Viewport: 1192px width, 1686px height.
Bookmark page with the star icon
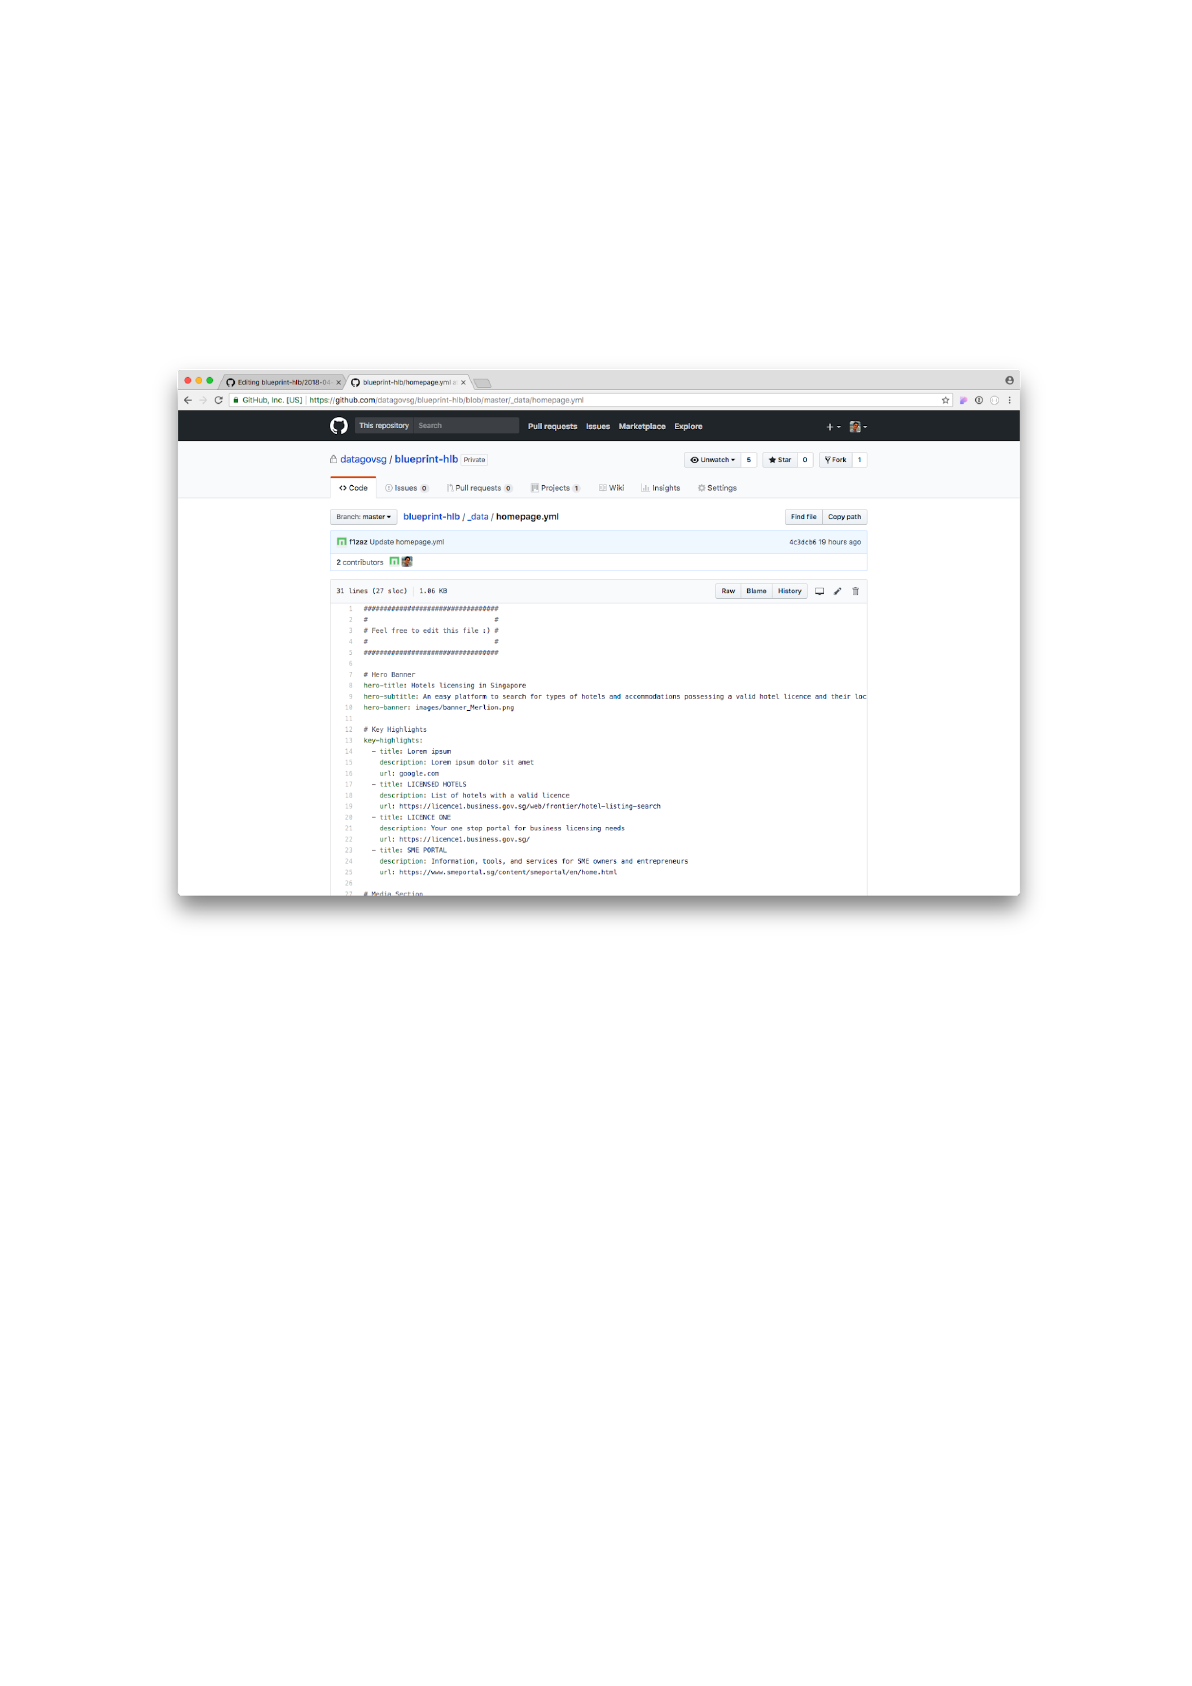[945, 400]
